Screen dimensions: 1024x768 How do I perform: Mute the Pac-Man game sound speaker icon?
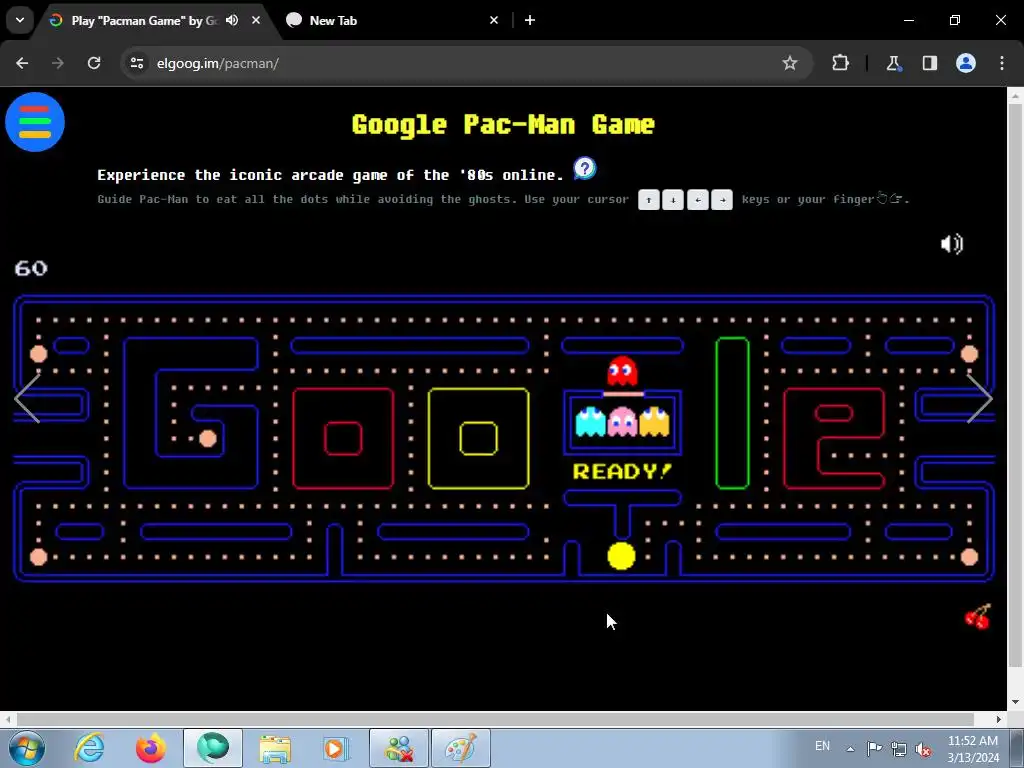coord(952,244)
